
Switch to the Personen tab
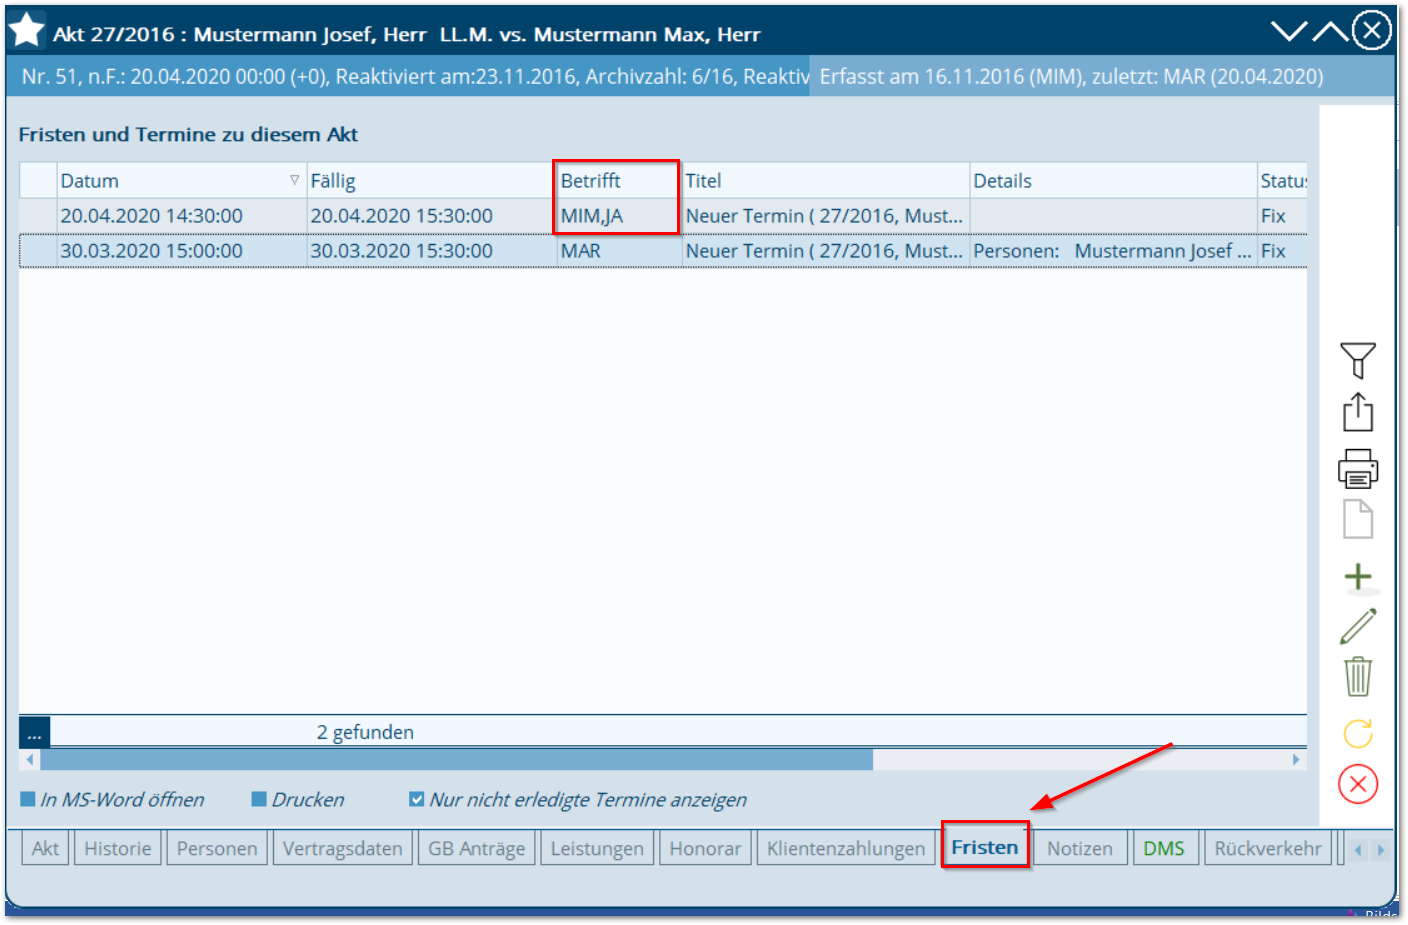[217, 848]
